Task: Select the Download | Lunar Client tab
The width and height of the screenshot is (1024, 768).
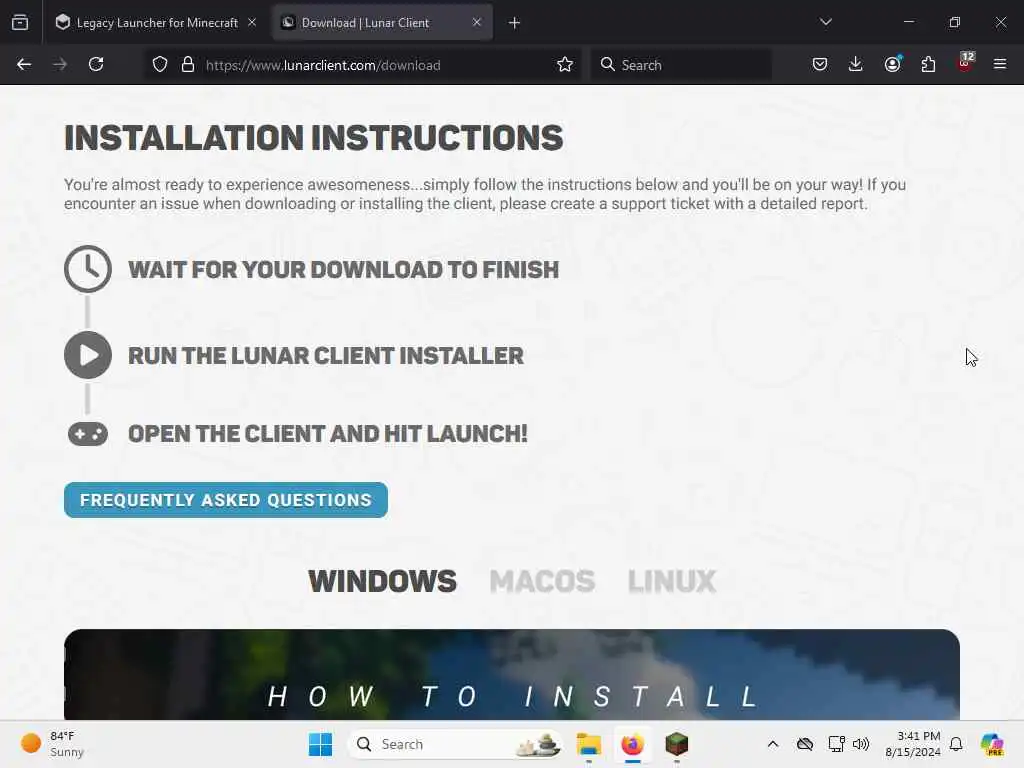Action: click(x=382, y=23)
